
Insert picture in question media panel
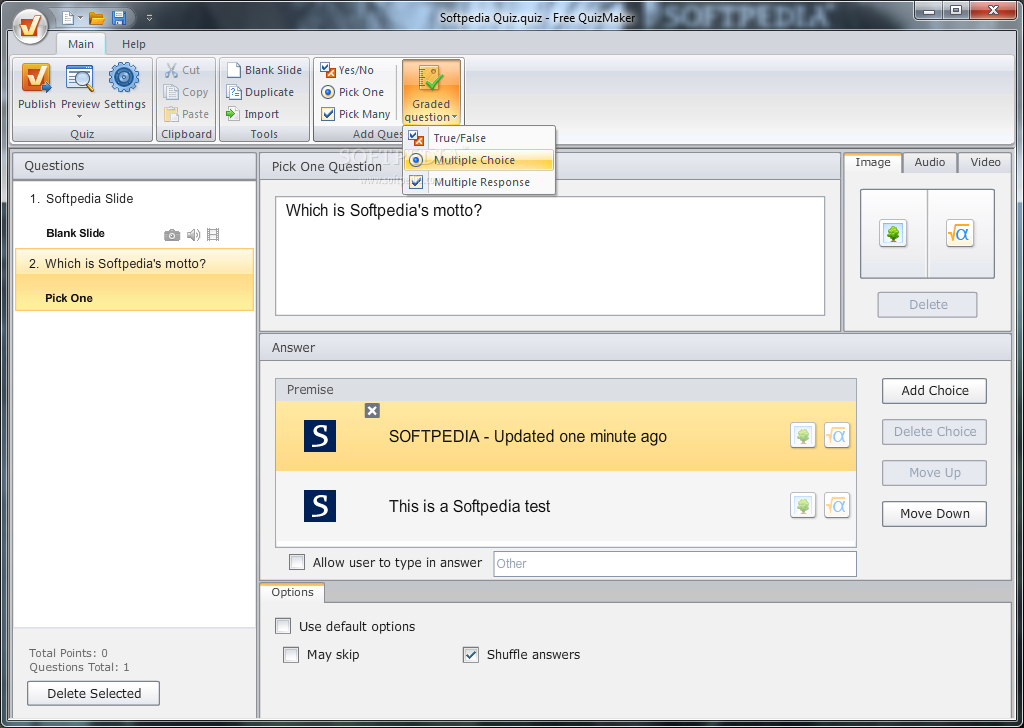click(x=893, y=233)
